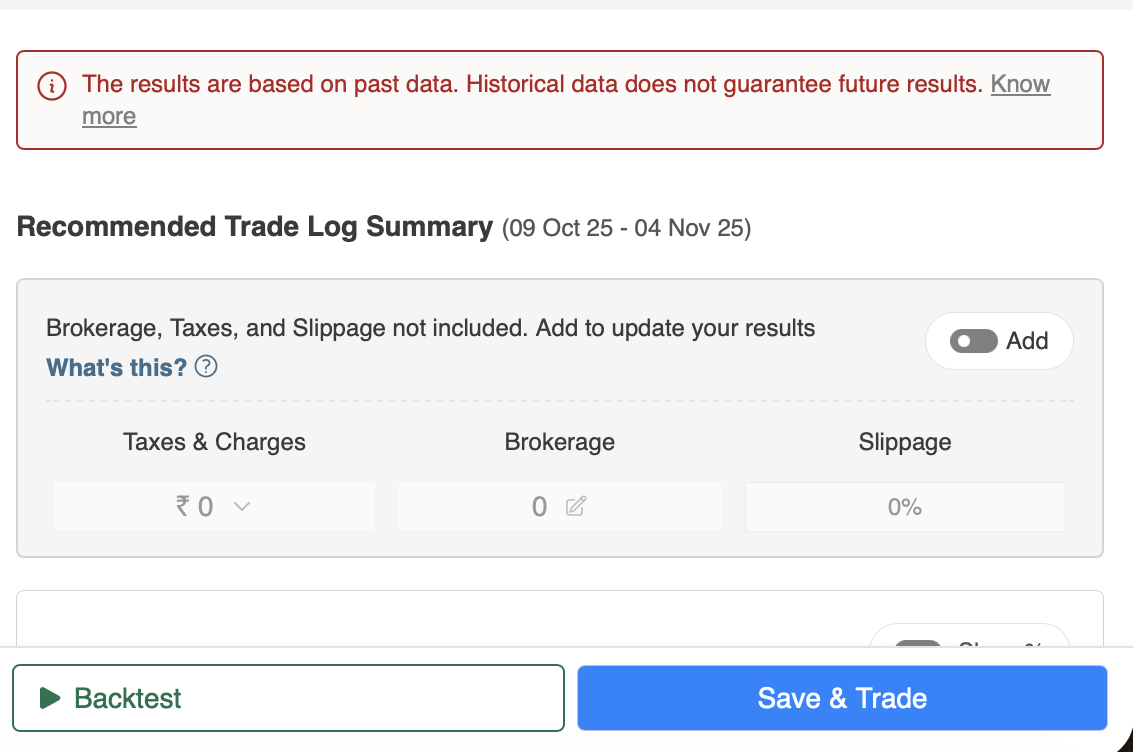1133x752 pixels.
Task: Click the info icon in the warning banner
Action: (52, 86)
